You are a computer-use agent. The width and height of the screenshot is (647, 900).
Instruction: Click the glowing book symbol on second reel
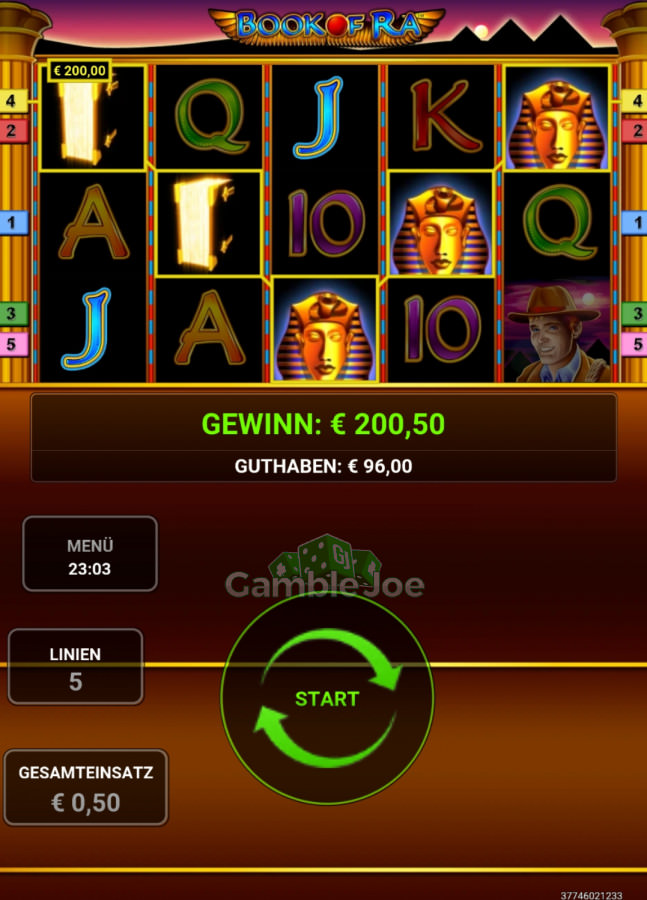pos(208,224)
